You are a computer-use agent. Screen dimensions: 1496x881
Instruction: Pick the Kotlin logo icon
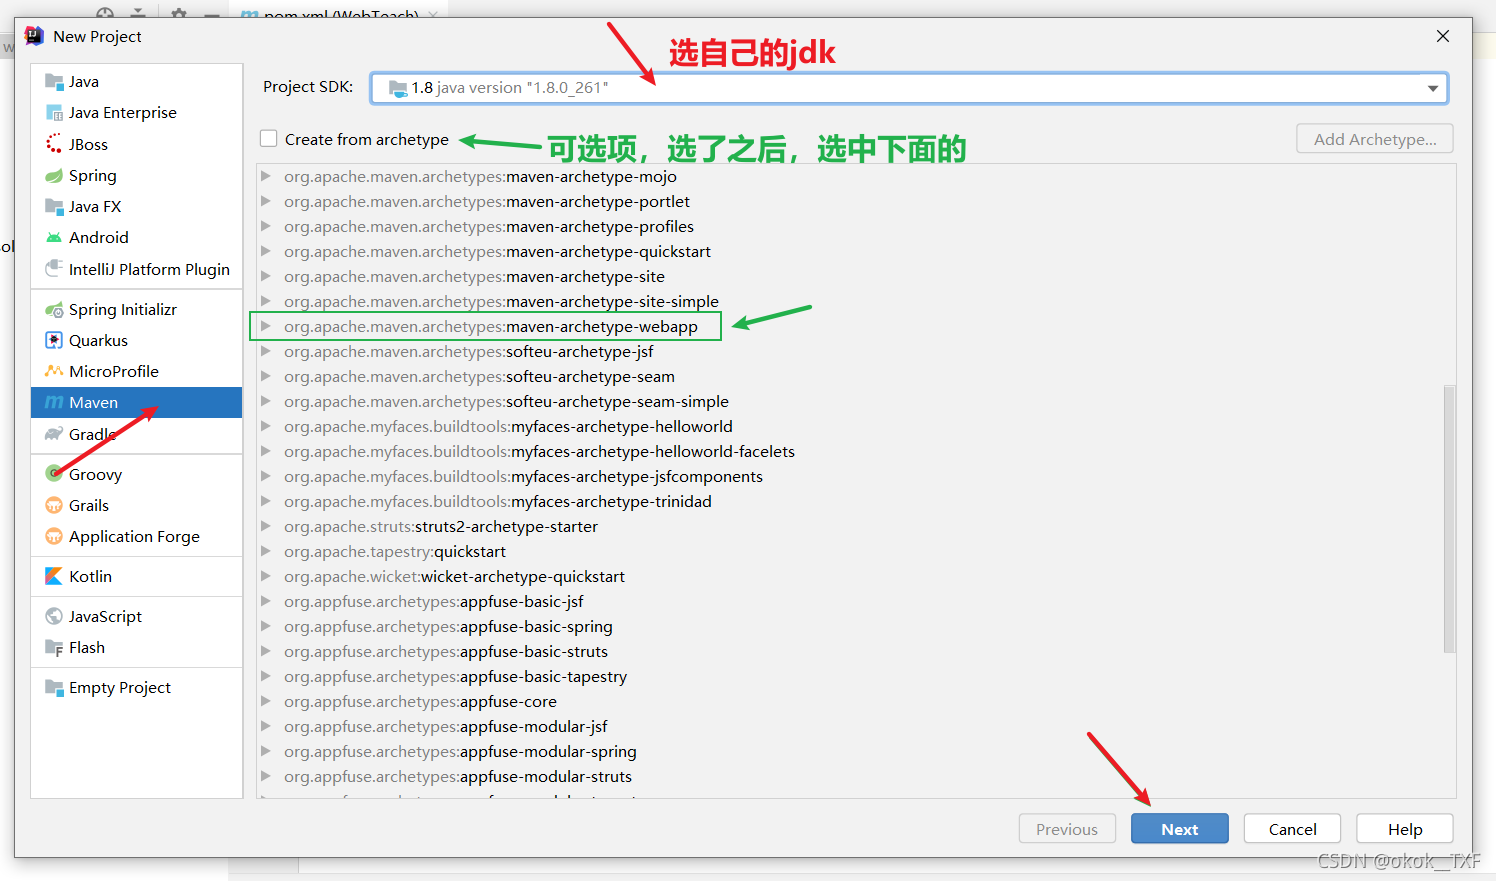tap(54, 577)
